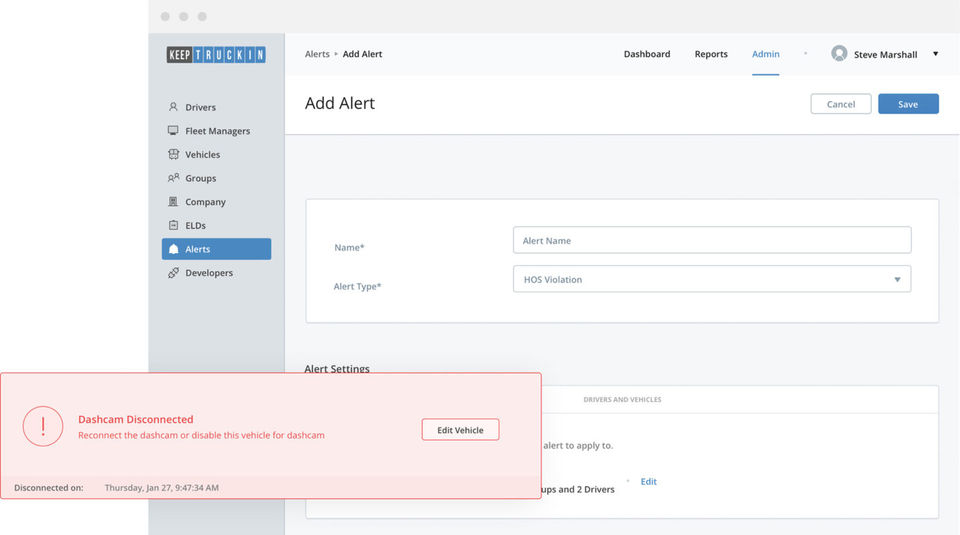The image size is (960, 535).
Task: Open Fleet Managers in sidebar
Action: tap(216, 130)
